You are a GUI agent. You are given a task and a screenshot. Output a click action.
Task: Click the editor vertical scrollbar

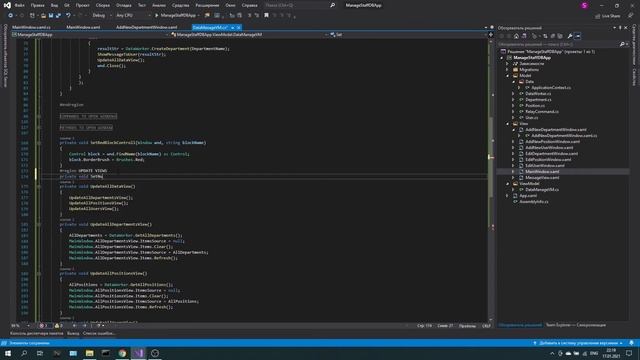491,180
